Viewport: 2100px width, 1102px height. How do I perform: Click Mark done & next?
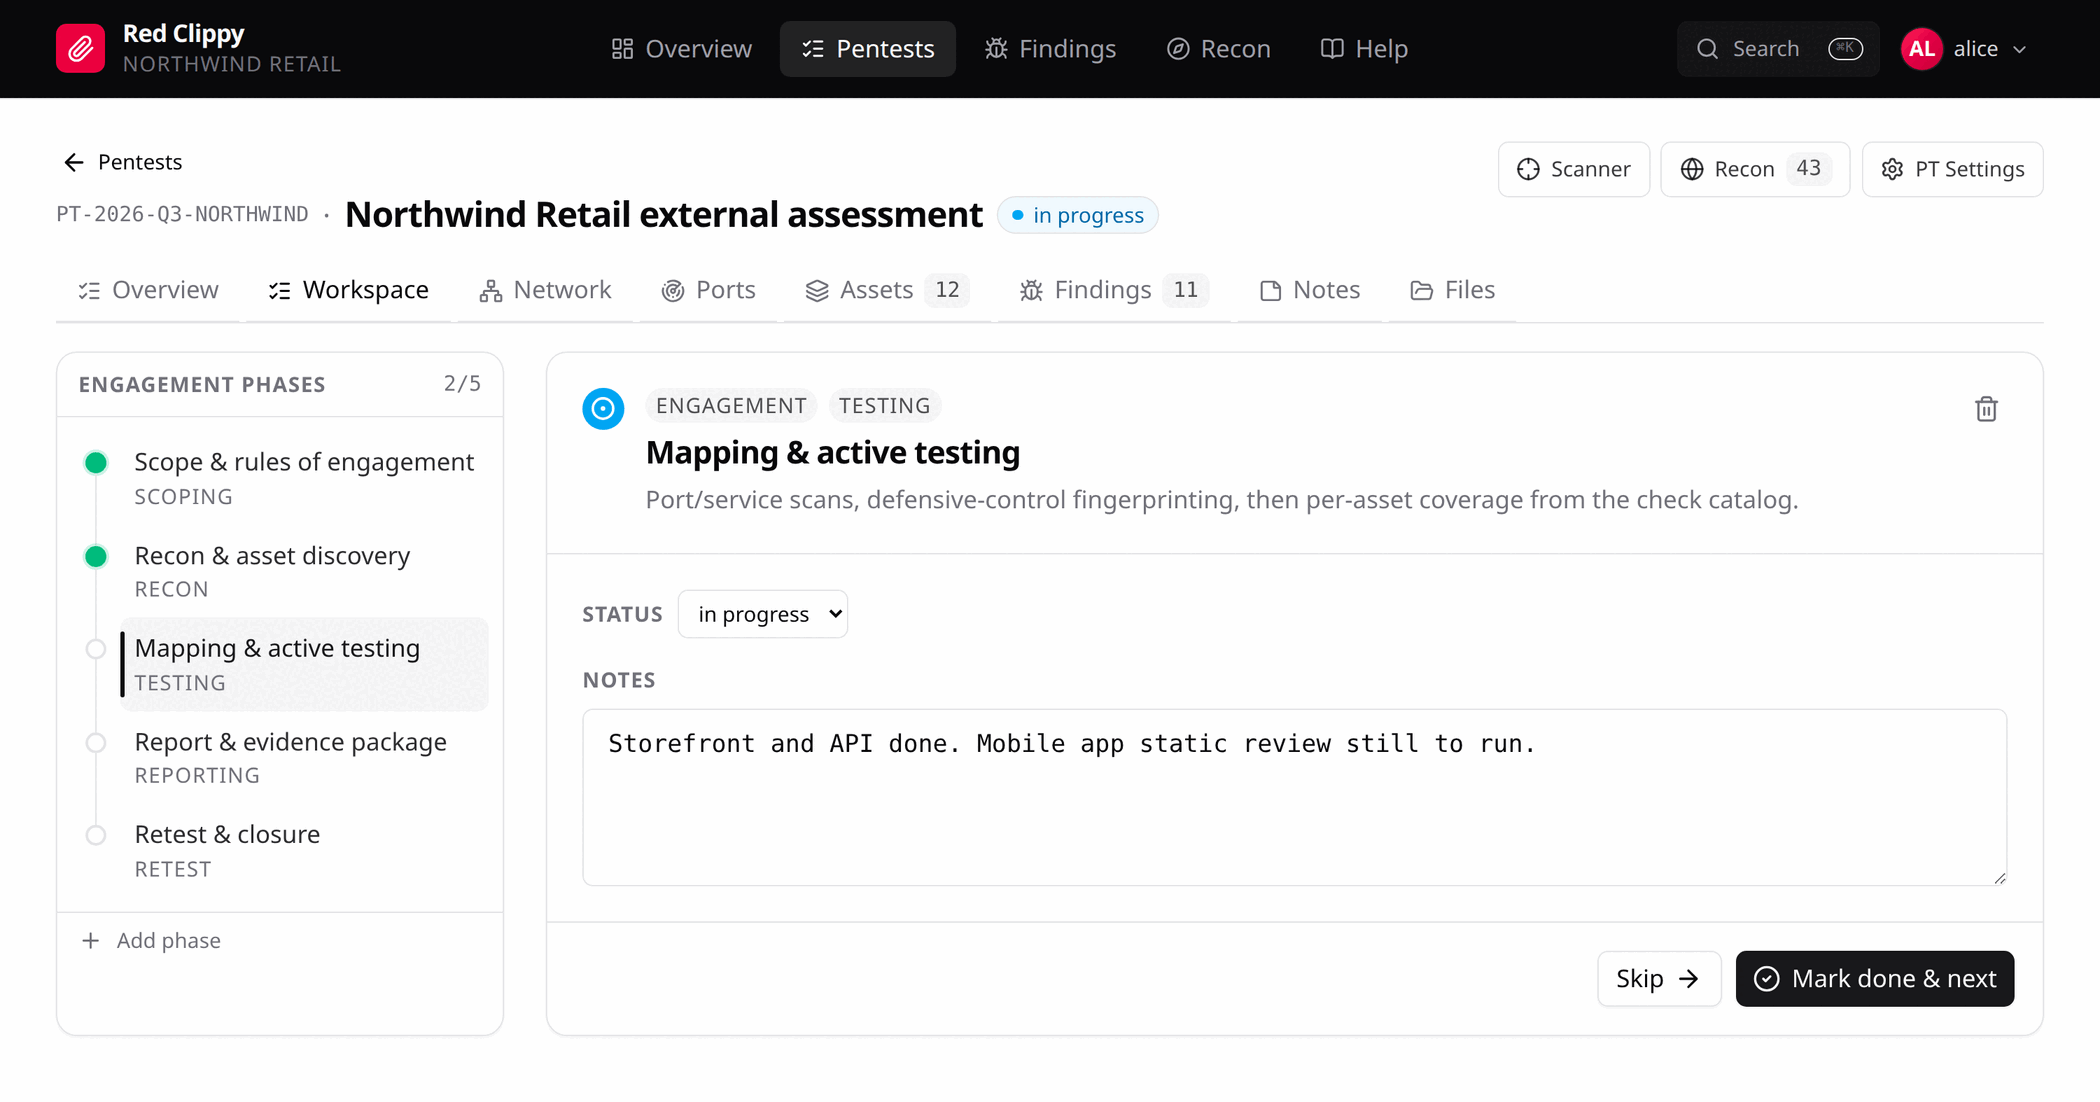coord(1875,978)
